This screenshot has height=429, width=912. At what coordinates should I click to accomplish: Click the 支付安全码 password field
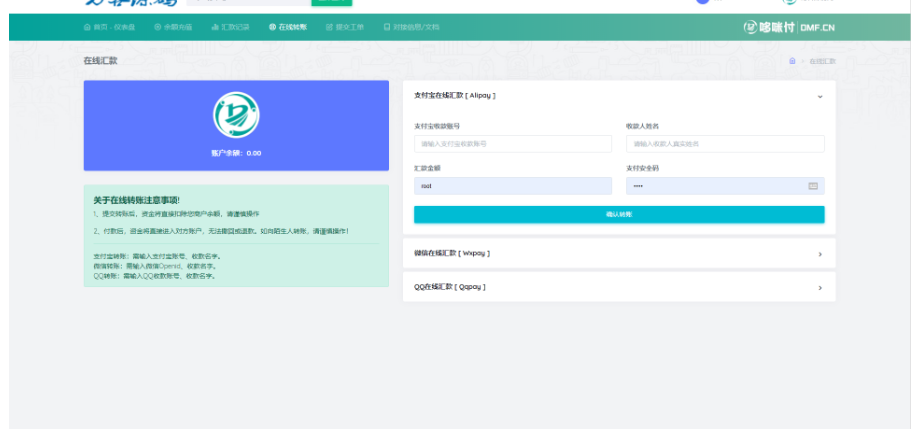tap(725, 186)
